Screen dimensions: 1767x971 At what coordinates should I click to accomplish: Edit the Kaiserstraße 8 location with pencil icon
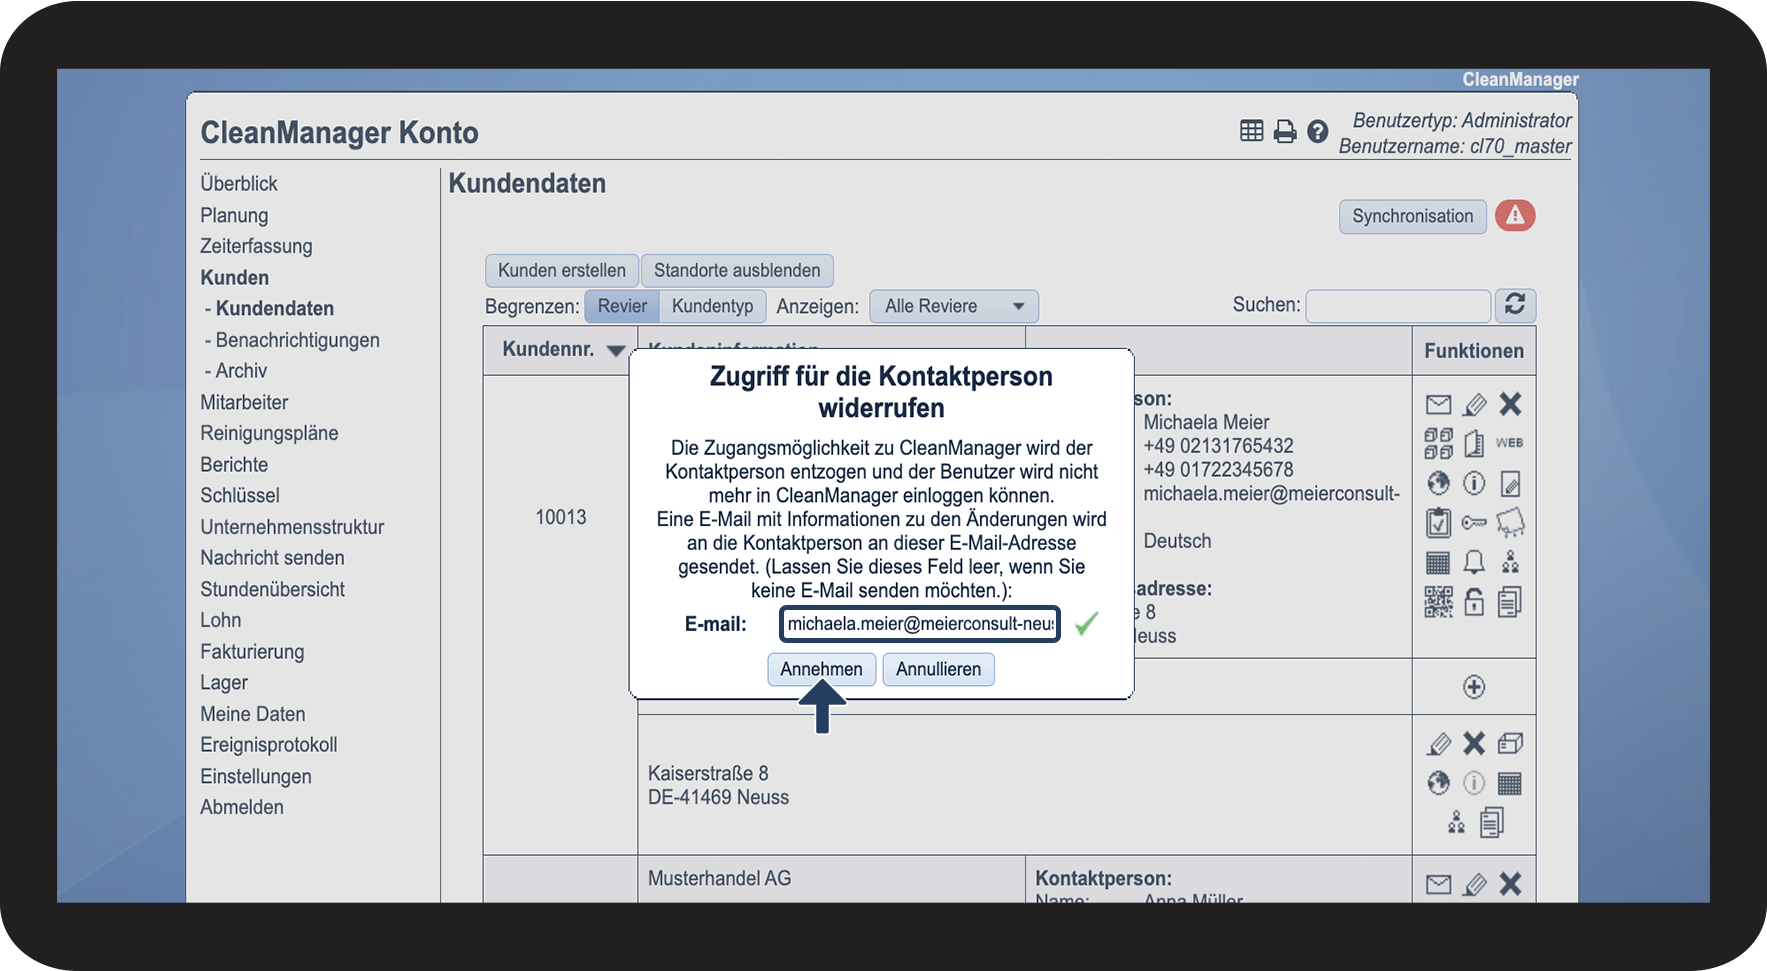[x=1438, y=743]
